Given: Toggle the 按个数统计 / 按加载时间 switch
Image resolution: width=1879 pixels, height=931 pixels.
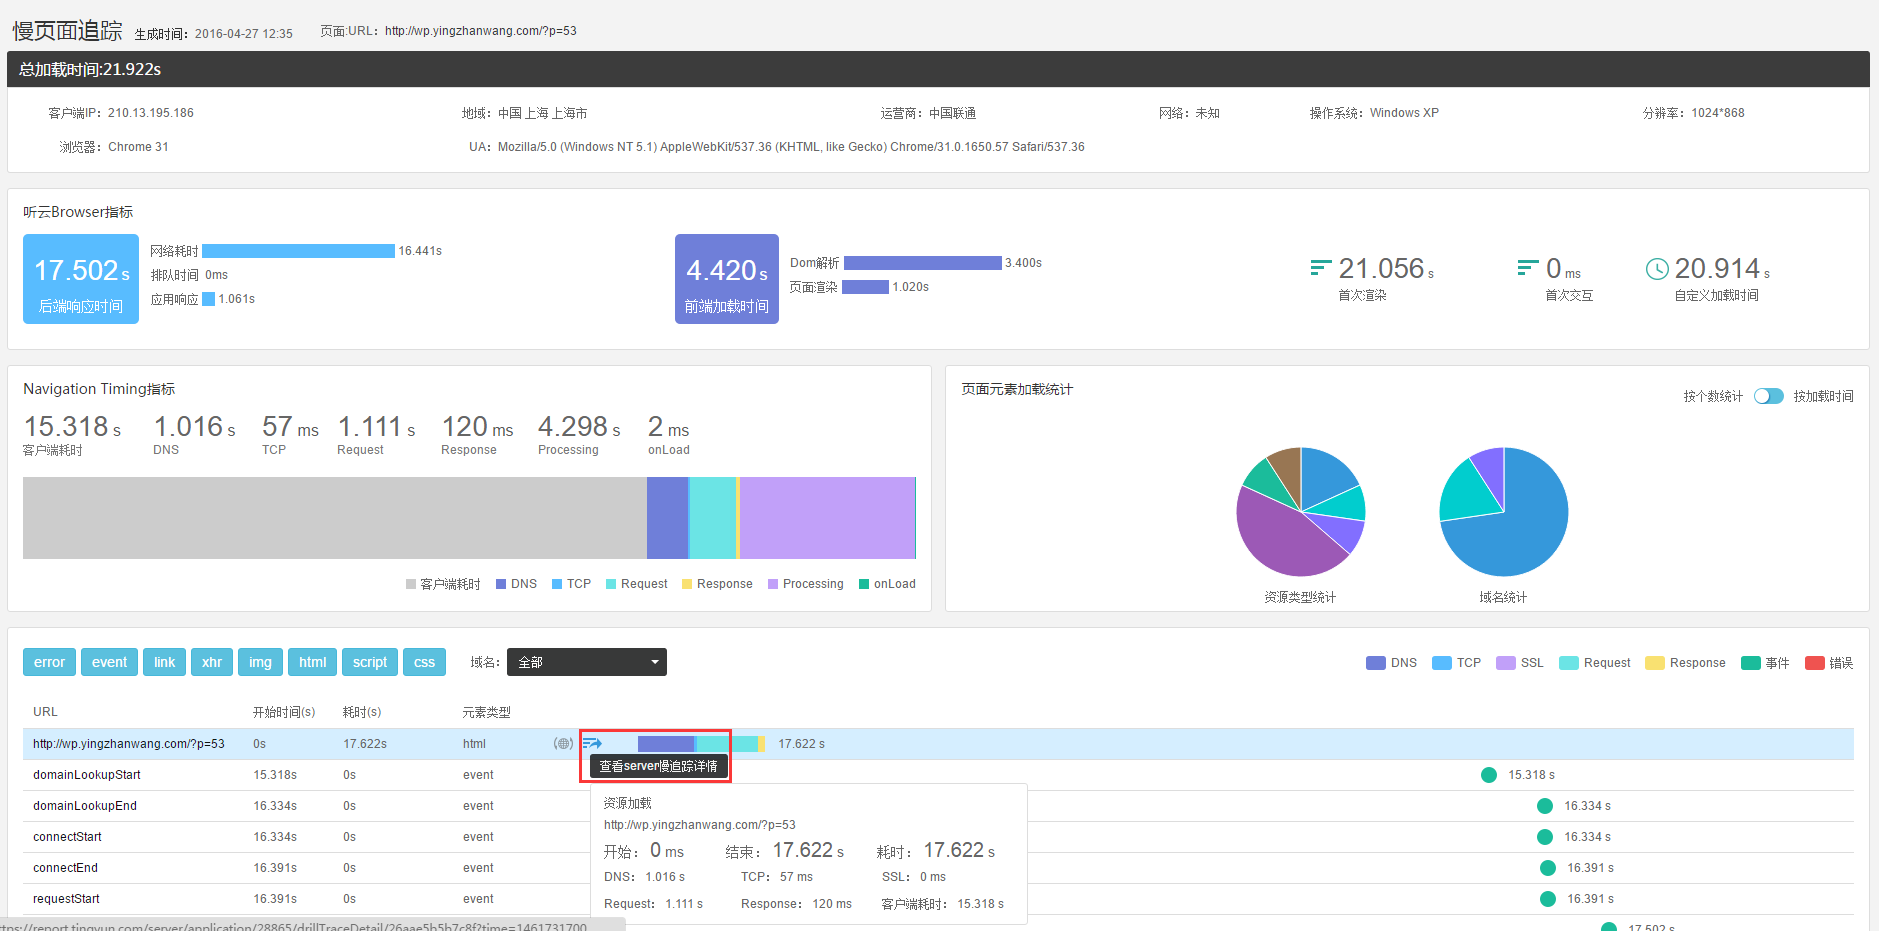Looking at the screenshot, I should click(x=1768, y=396).
